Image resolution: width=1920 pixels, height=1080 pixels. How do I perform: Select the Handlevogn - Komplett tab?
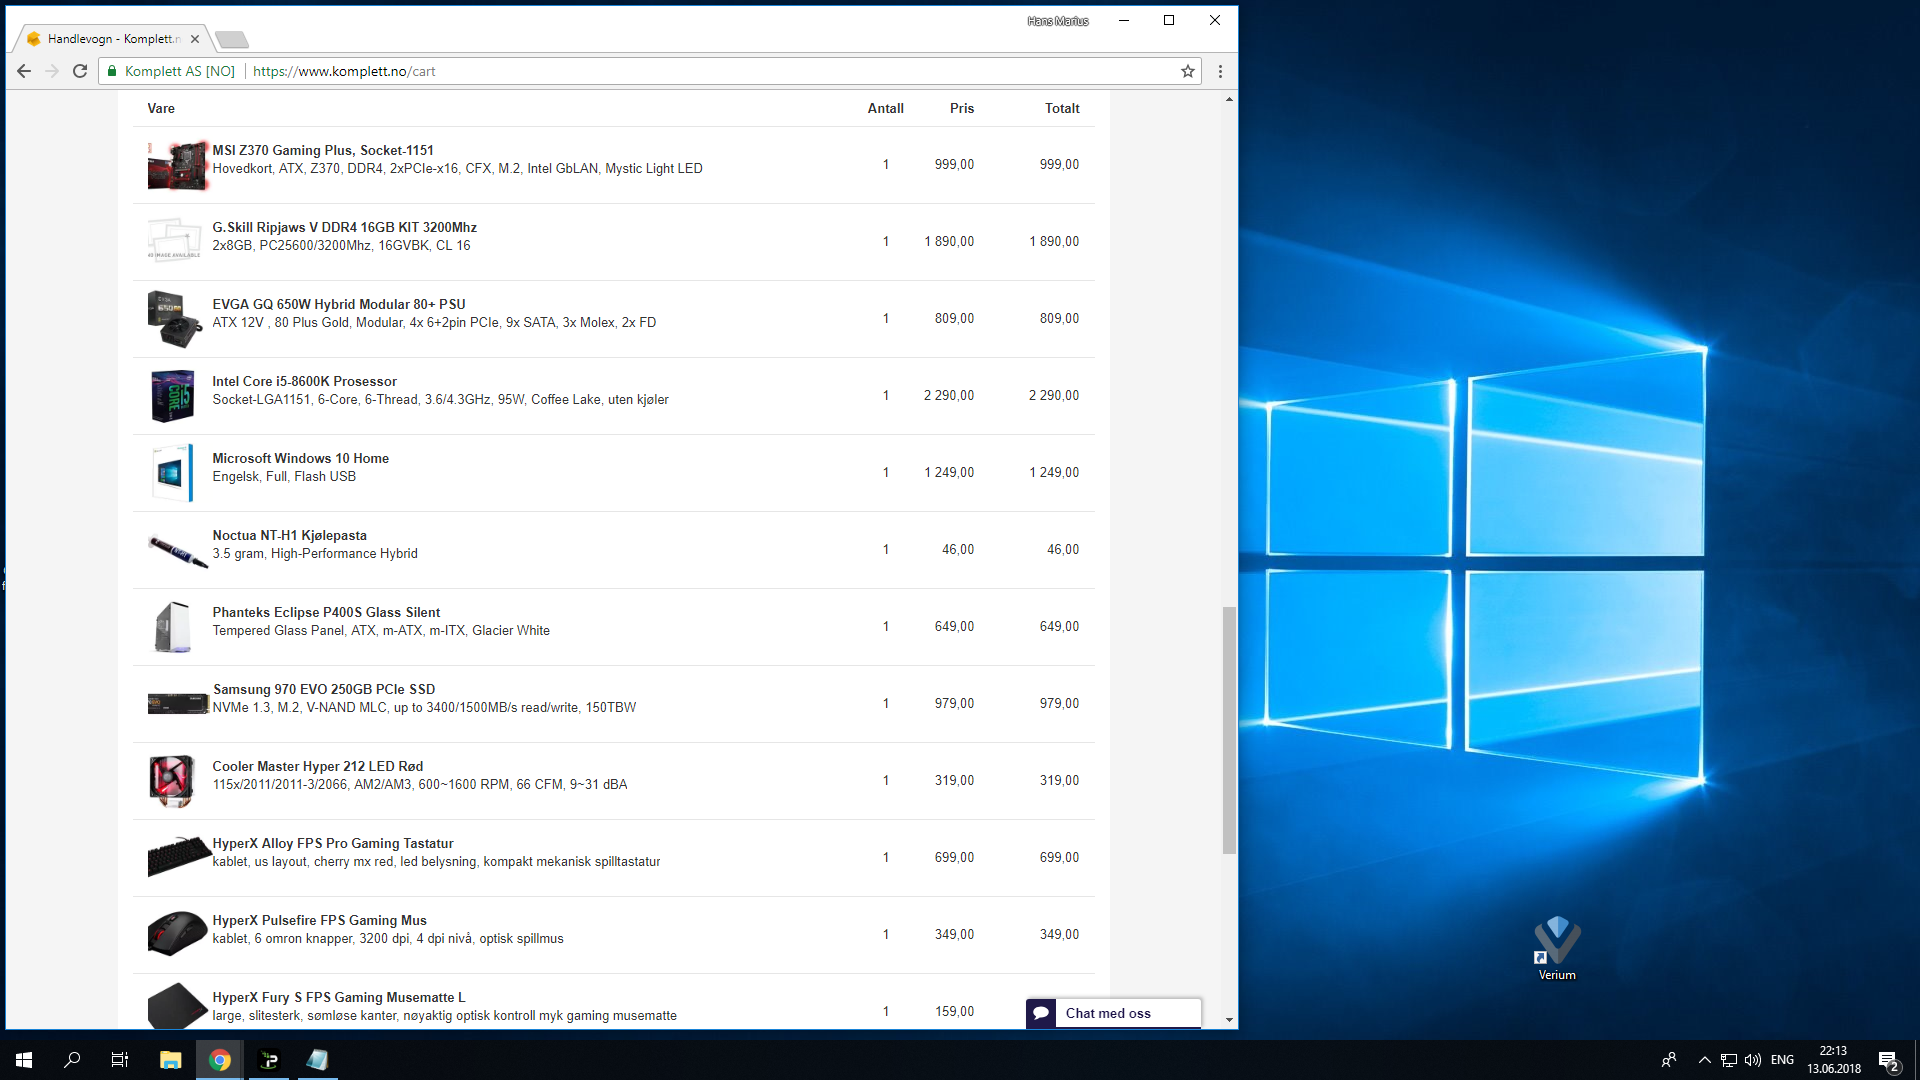point(110,39)
